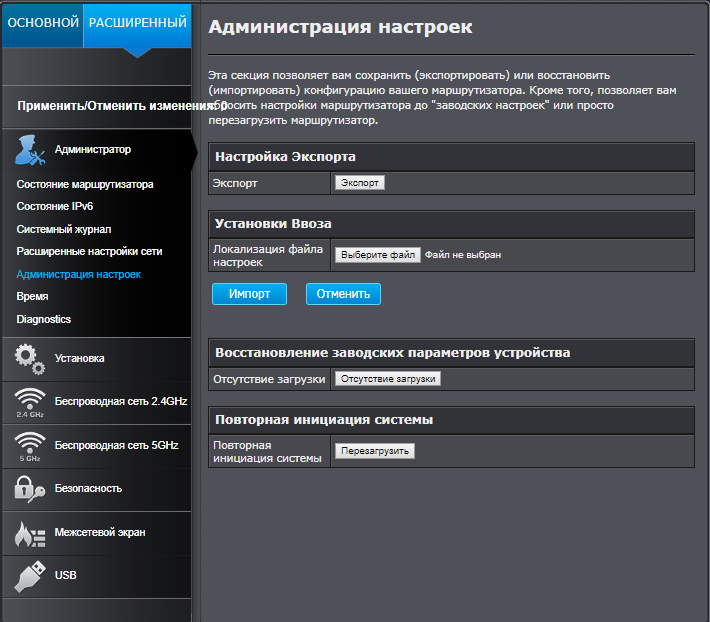Click the 5GHz Wi-Fi icon
The image size is (710, 622).
pos(29,445)
